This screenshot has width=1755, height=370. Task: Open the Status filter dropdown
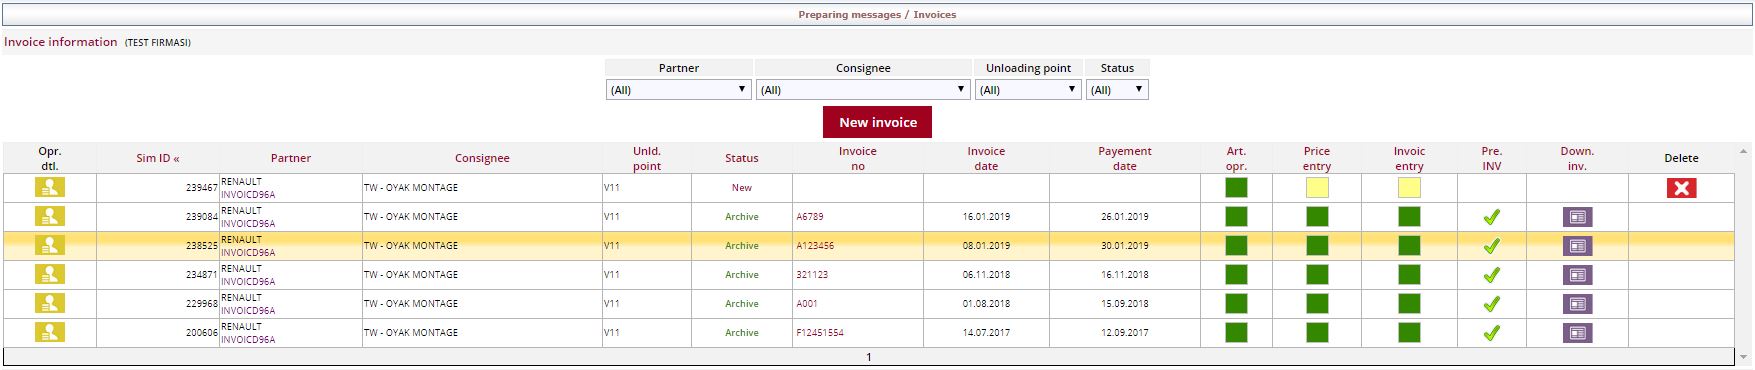pyautogui.click(x=1117, y=90)
